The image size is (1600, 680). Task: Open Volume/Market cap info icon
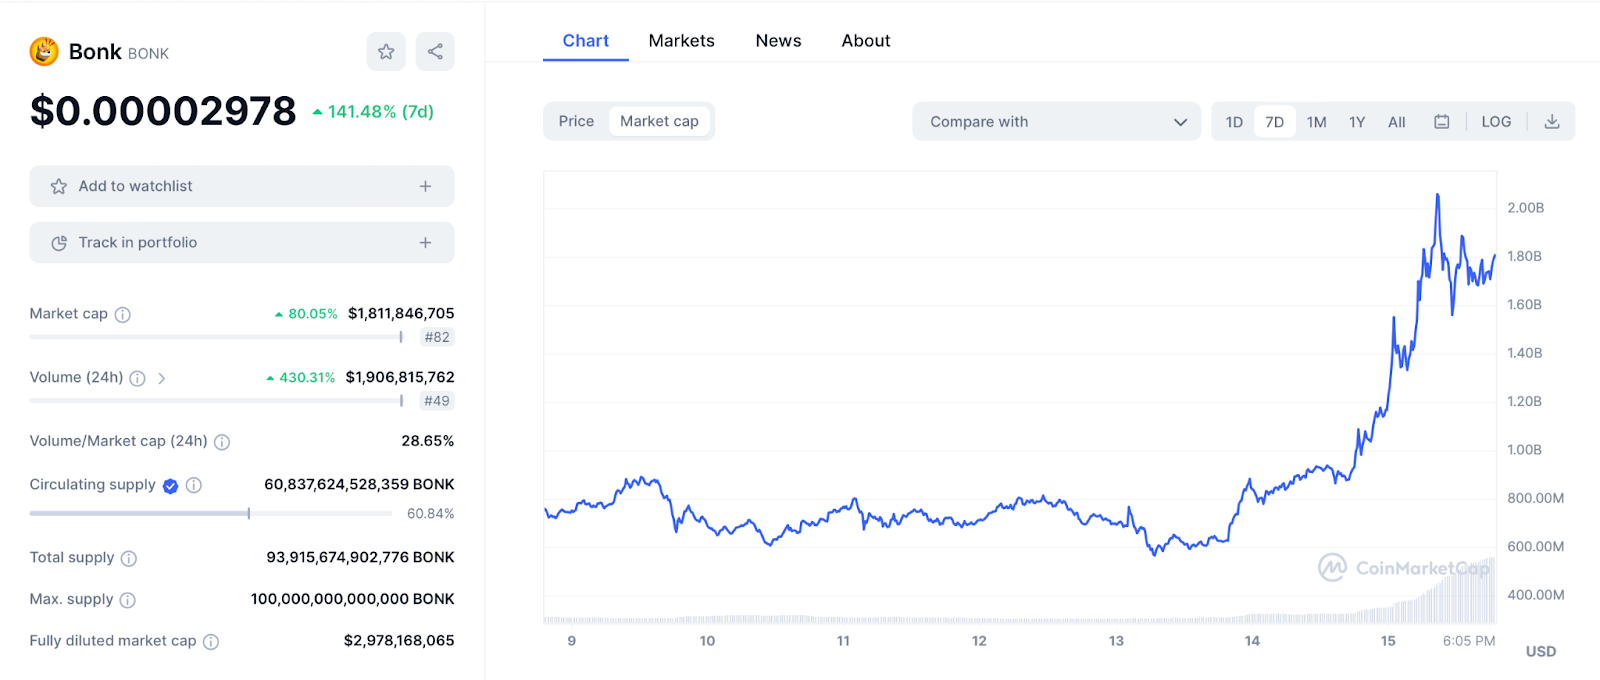point(222,442)
